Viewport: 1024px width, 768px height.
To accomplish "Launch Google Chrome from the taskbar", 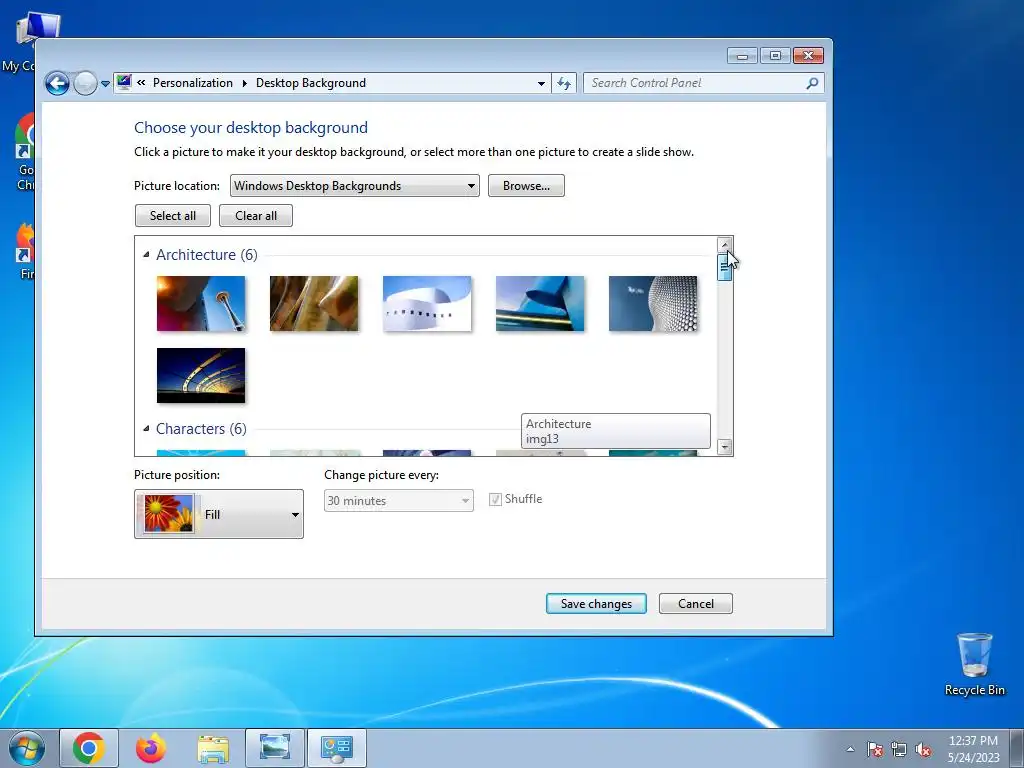I will point(89,748).
